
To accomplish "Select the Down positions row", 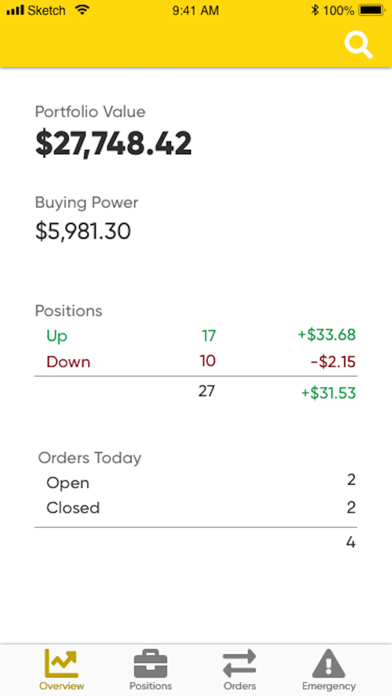I will point(196,362).
